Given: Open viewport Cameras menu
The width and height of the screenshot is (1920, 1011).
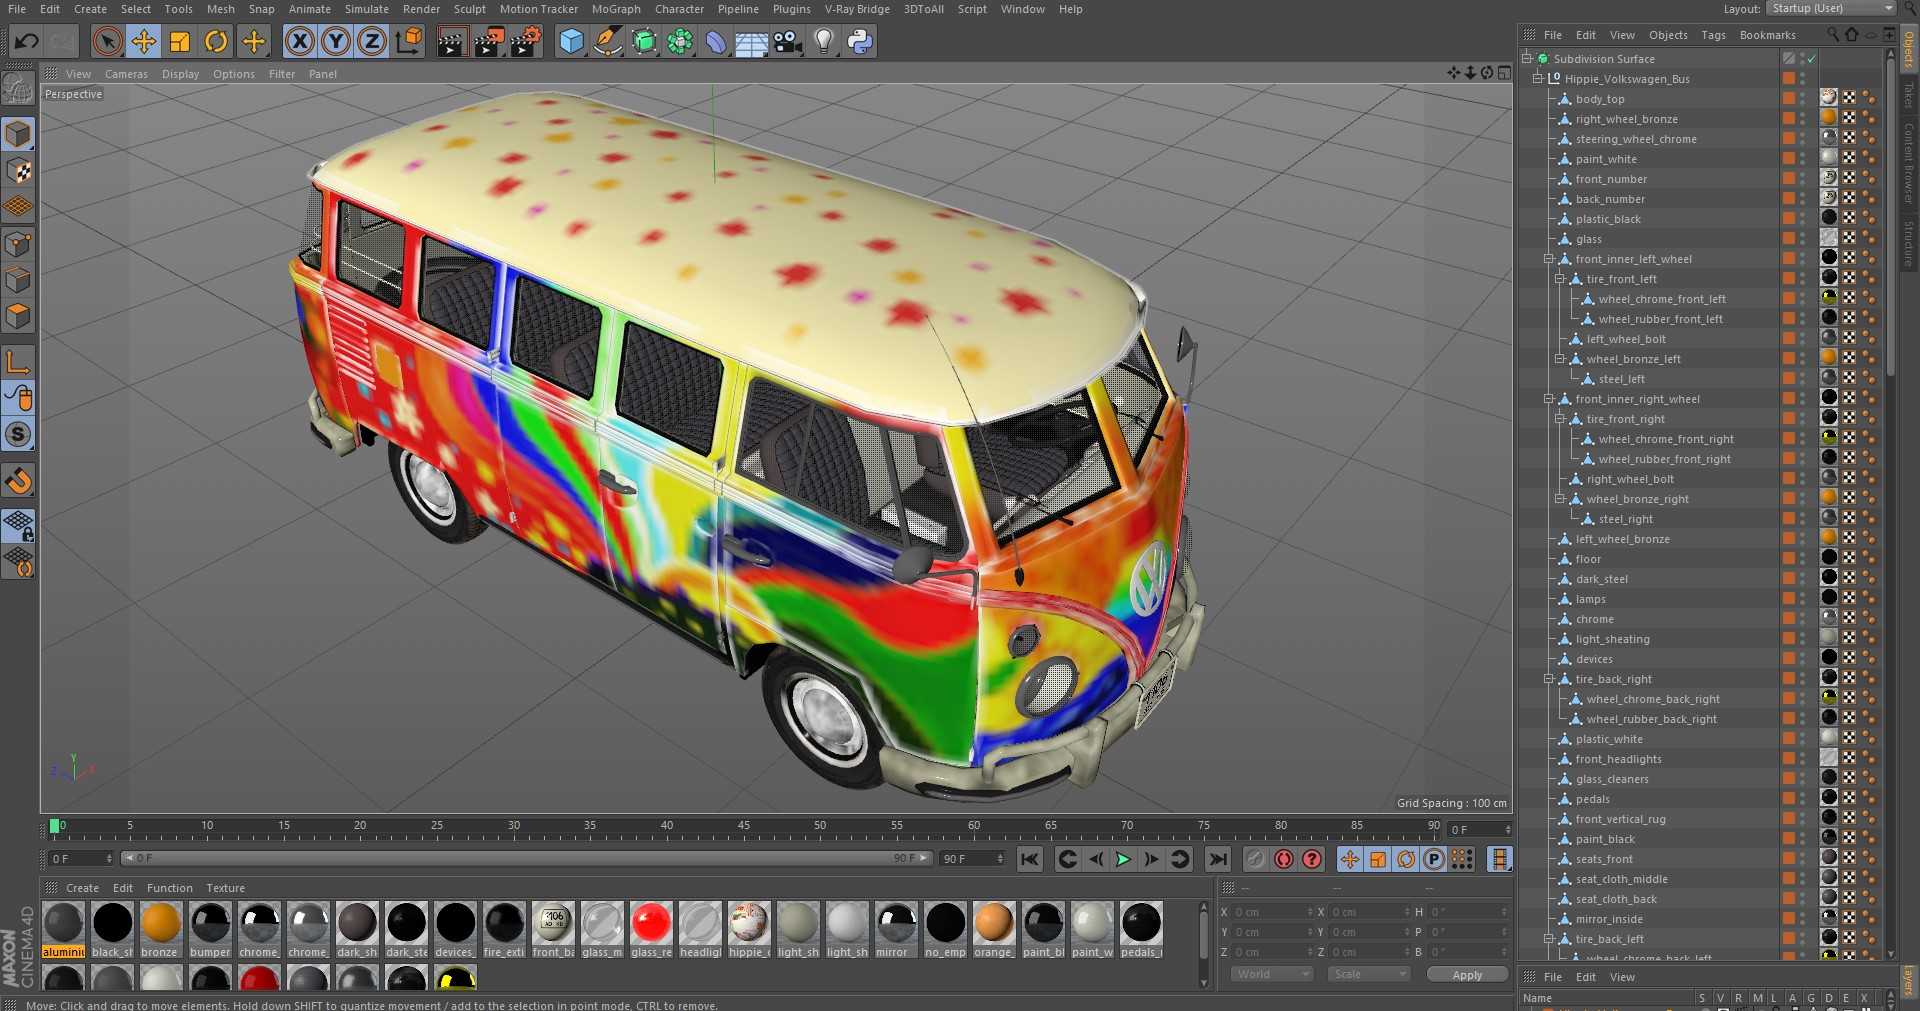Looking at the screenshot, I should click(126, 74).
